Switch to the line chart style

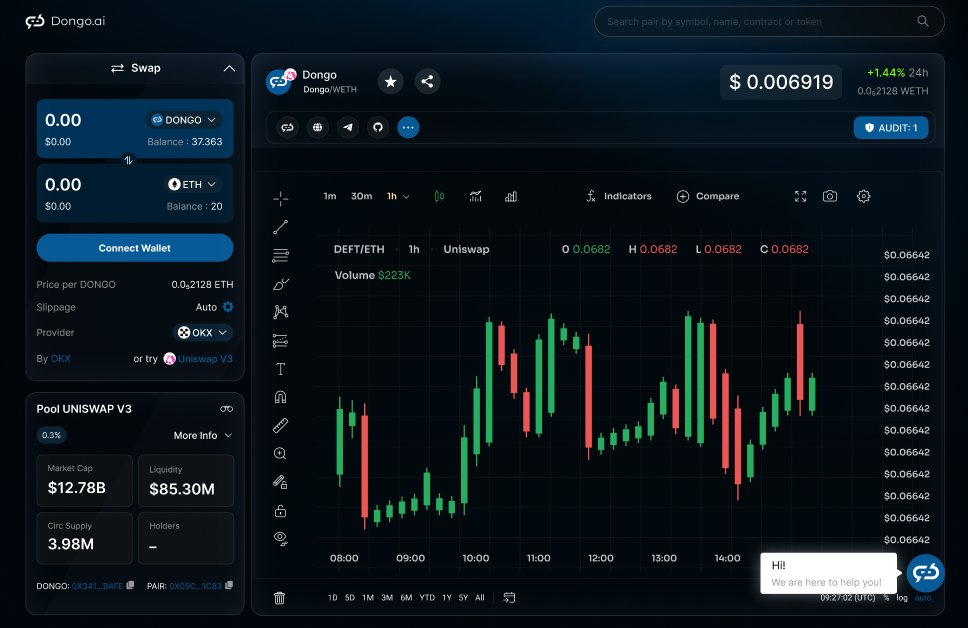pyautogui.click(x=475, y=196)
